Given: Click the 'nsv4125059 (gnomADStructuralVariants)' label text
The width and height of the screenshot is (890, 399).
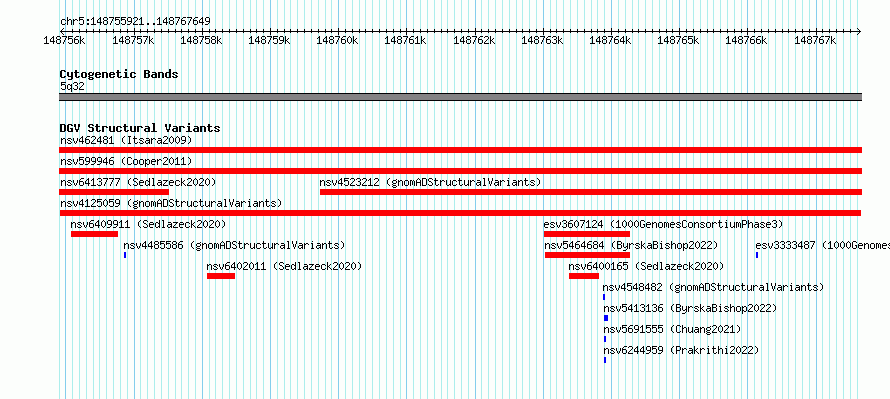Looking at the screenshot, I should (x=171, y=203).
